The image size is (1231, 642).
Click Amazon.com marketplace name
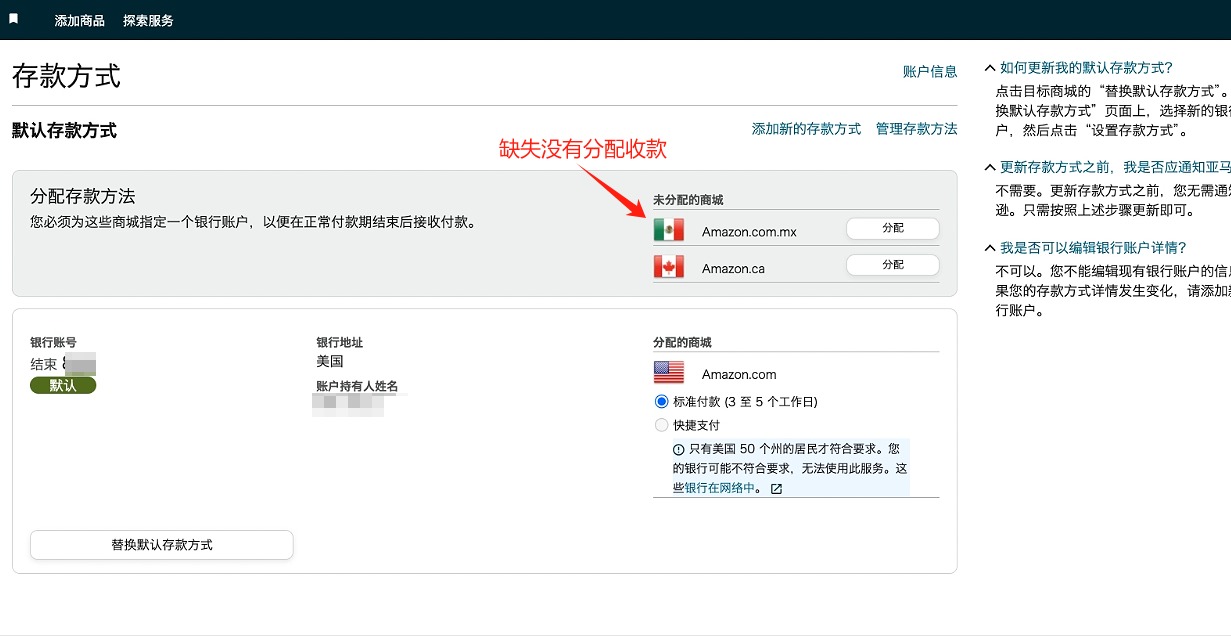click(x=739, y=375)
